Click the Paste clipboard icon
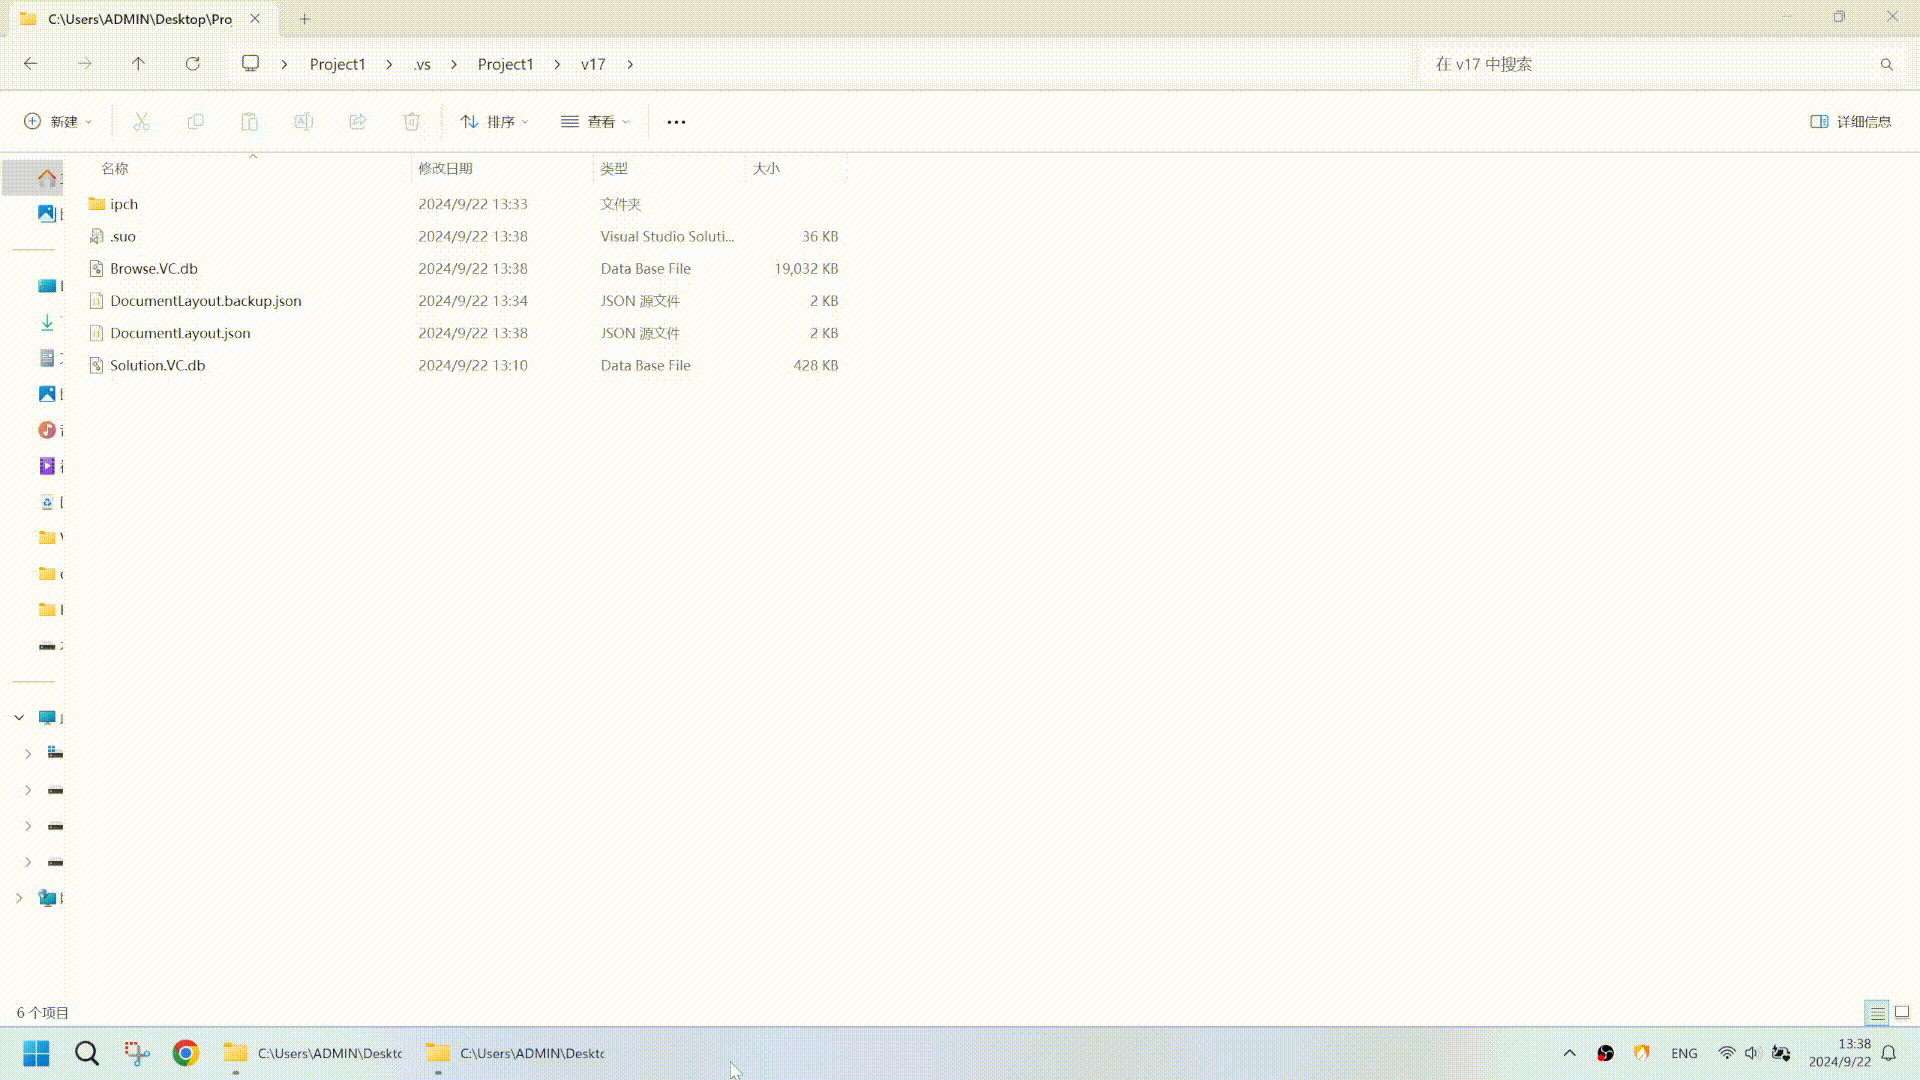The image size is (1920, 1080). pos(249,121)
